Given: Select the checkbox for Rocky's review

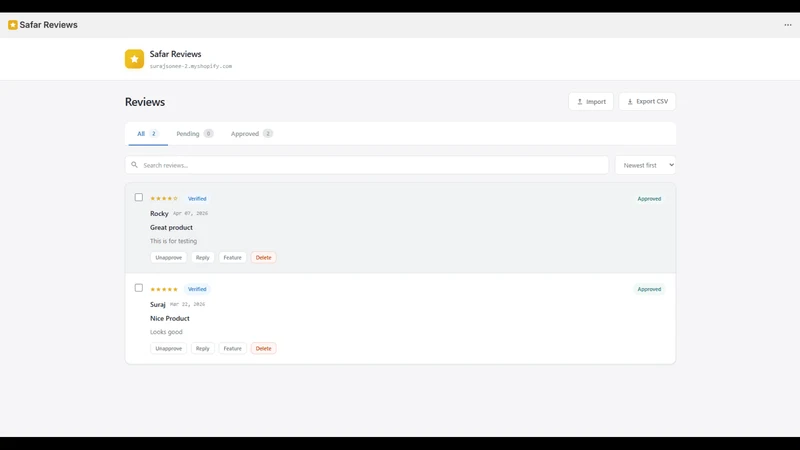Looking at the screenshot, I should tap(139, 197).
